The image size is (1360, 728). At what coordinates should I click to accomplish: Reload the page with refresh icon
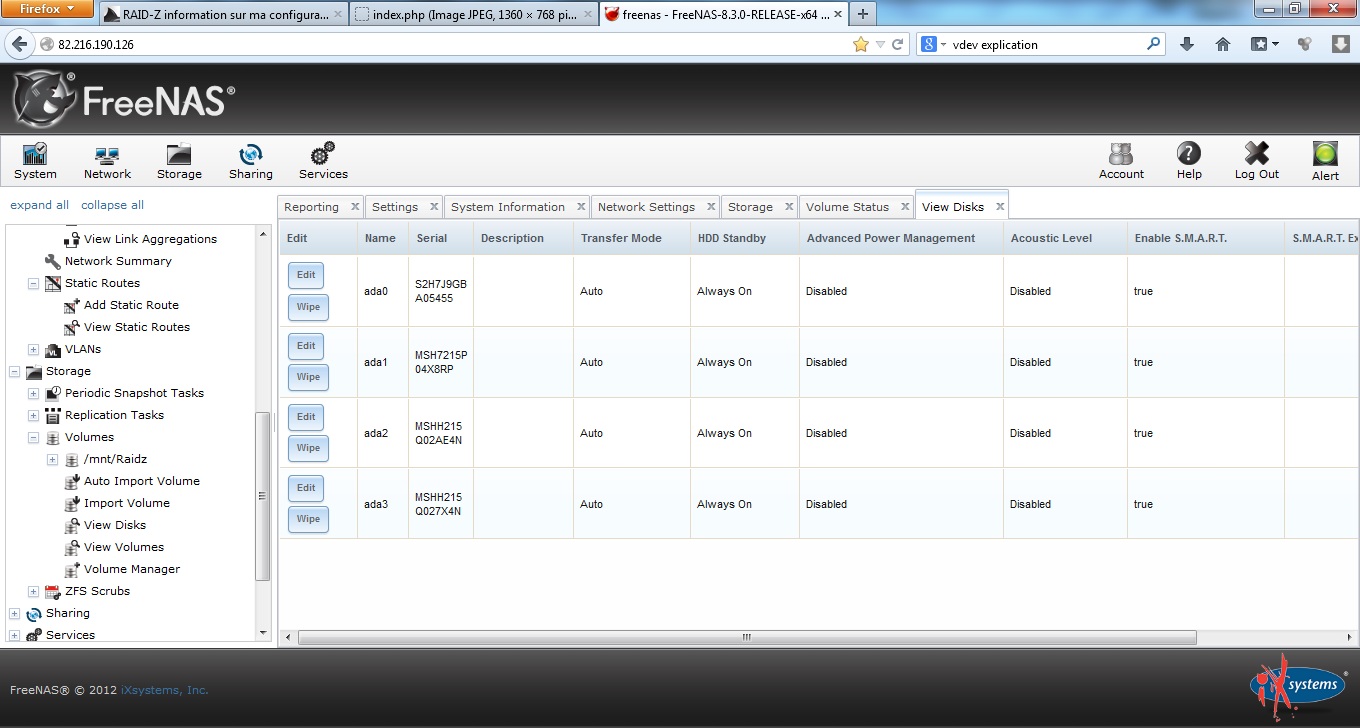[x=897, y=44]
